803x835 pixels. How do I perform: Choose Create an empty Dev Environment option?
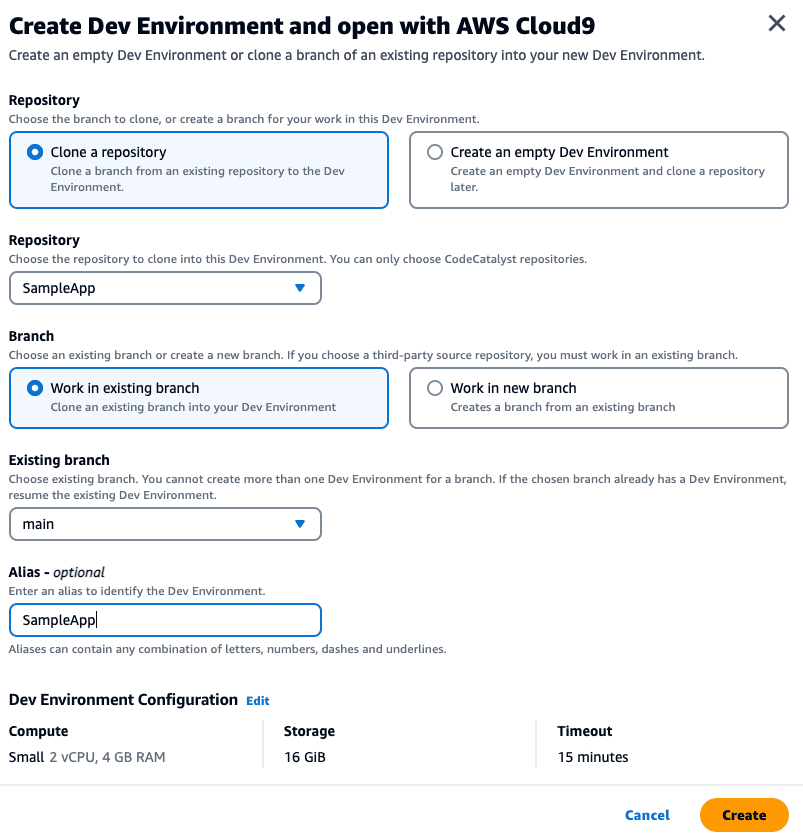(x=435, y=153)
